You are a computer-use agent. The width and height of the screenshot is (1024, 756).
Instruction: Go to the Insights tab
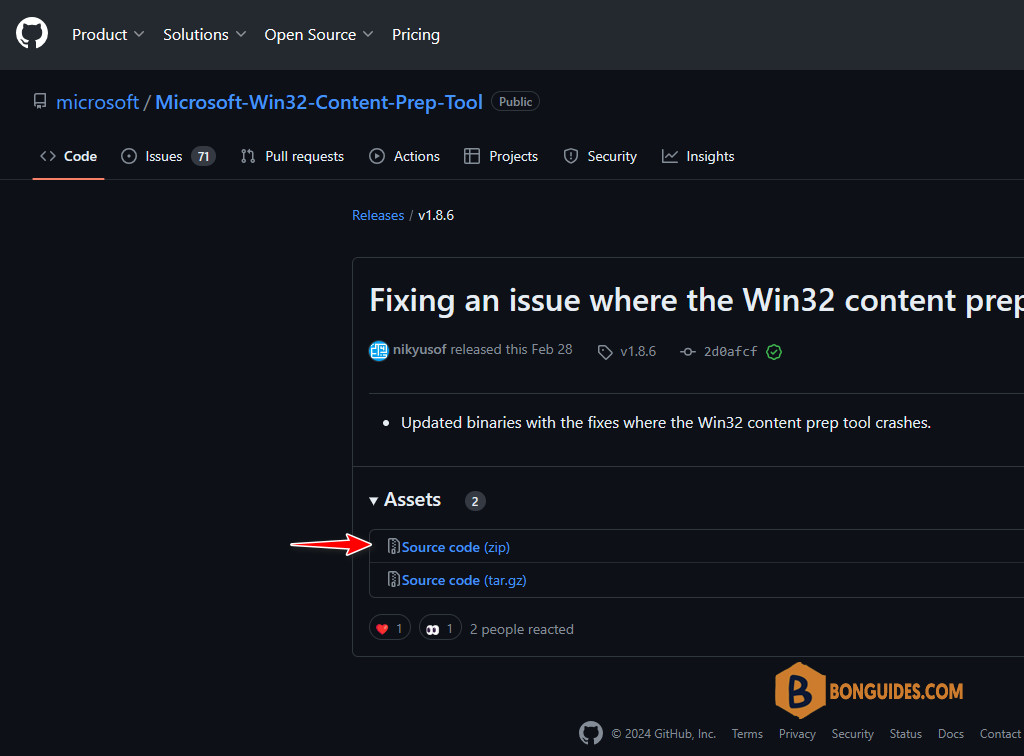pyautogui.click(x=697, y=157)
